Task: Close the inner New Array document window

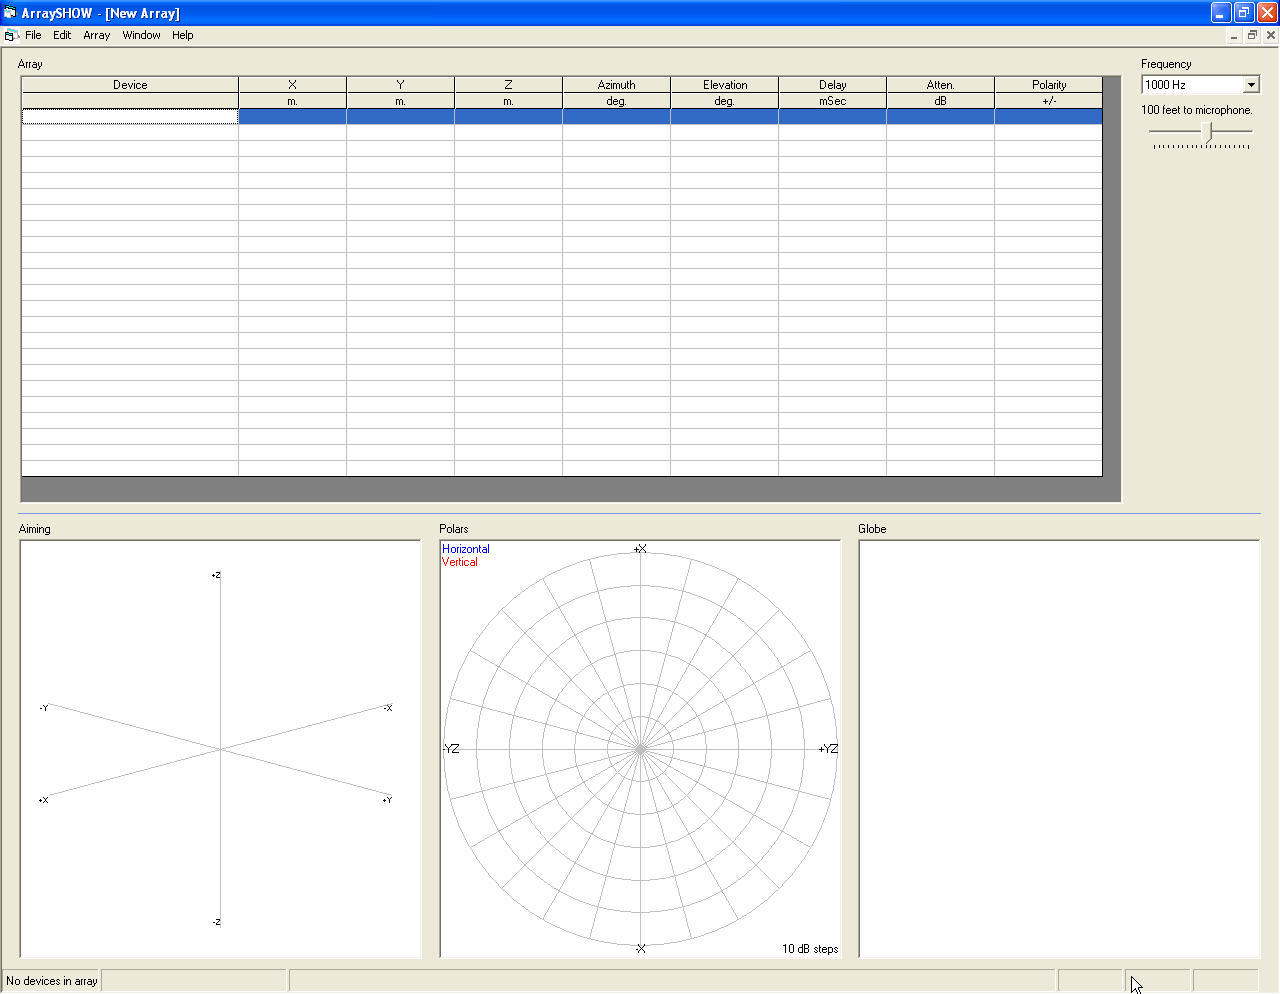Action: click(1271, 35)
